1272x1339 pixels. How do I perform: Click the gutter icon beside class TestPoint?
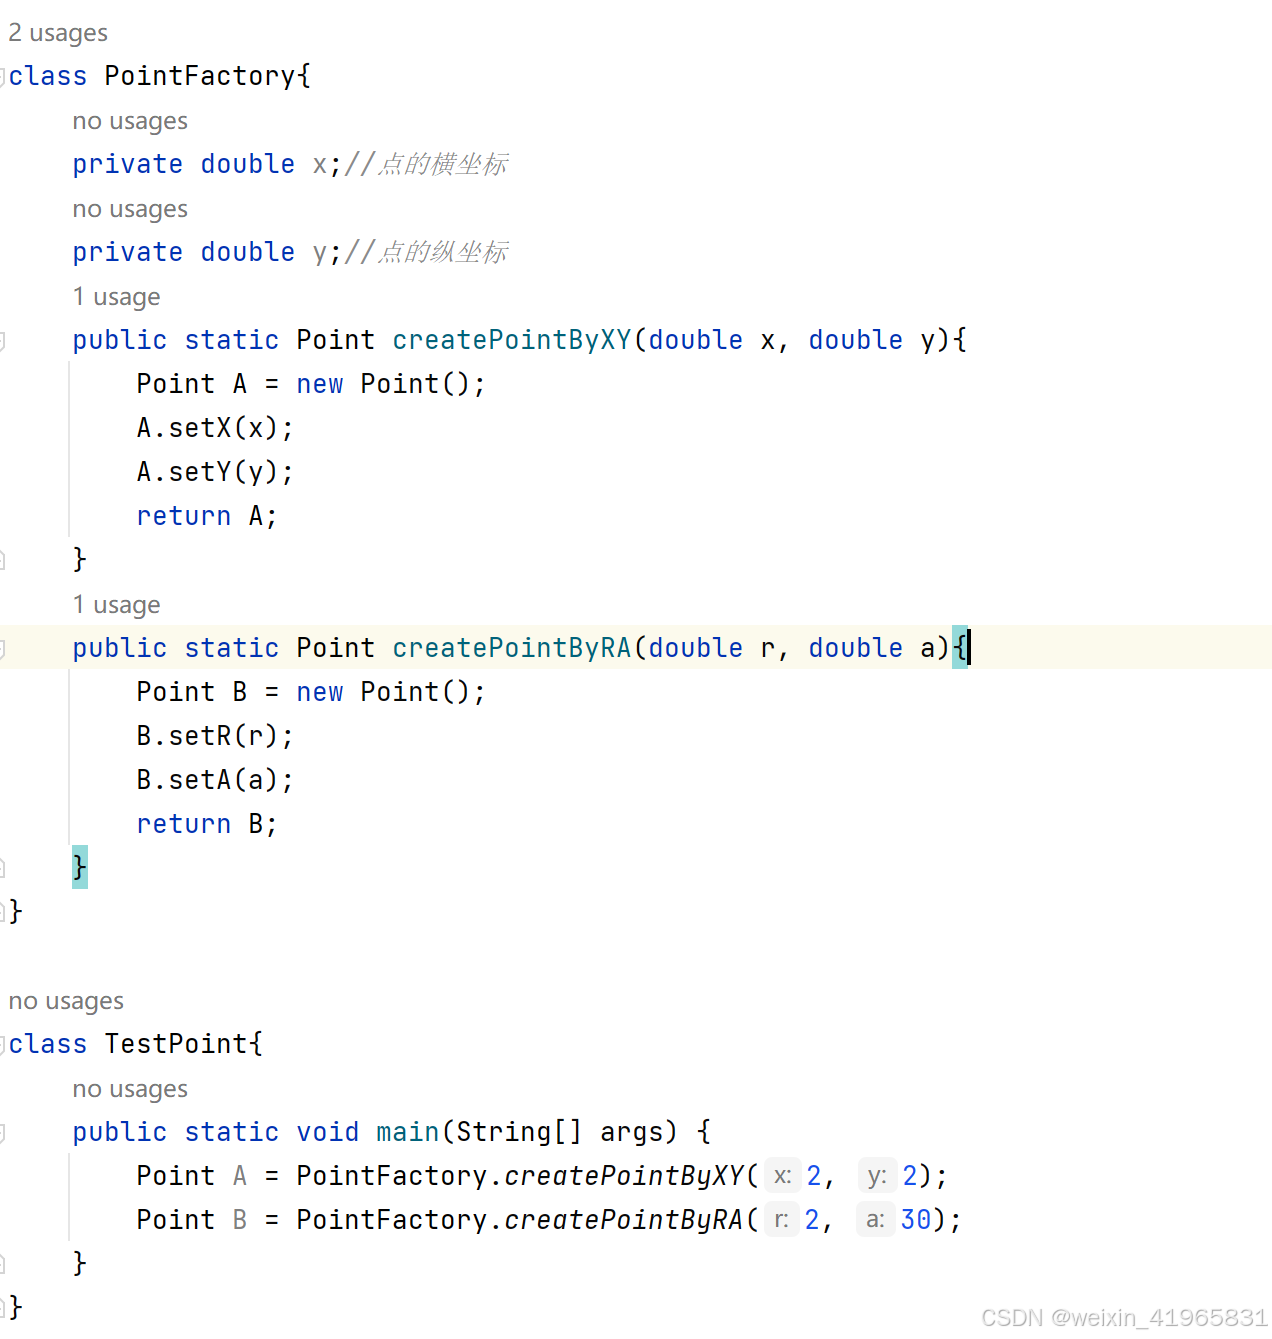(3, 1044)
